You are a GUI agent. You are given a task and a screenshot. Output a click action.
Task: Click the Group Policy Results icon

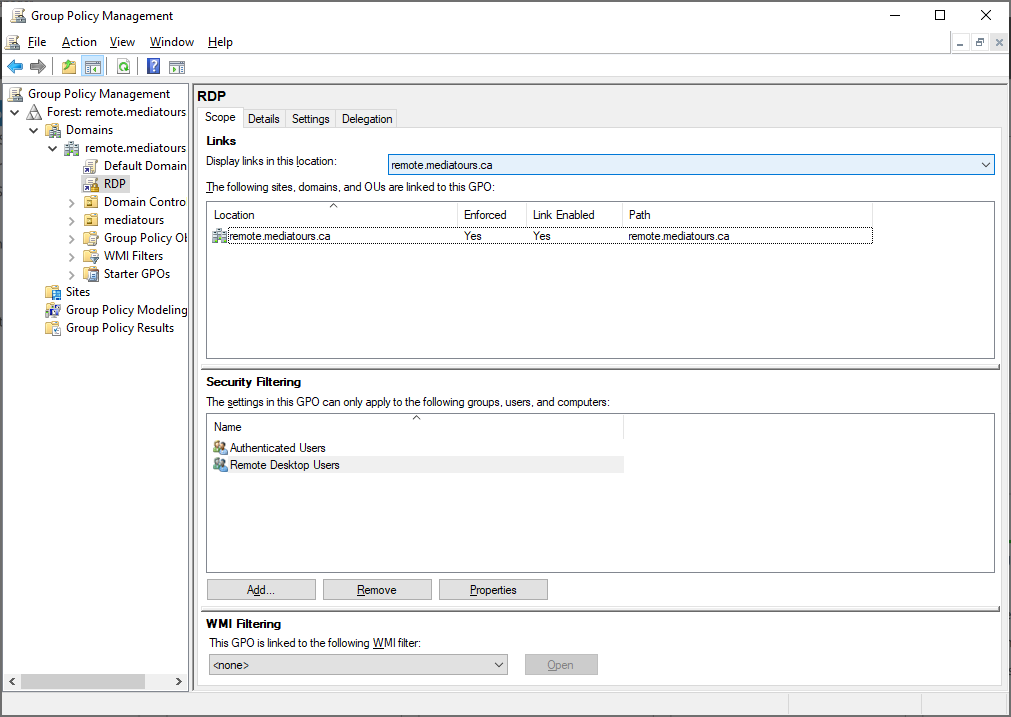(x=53, y=328)
